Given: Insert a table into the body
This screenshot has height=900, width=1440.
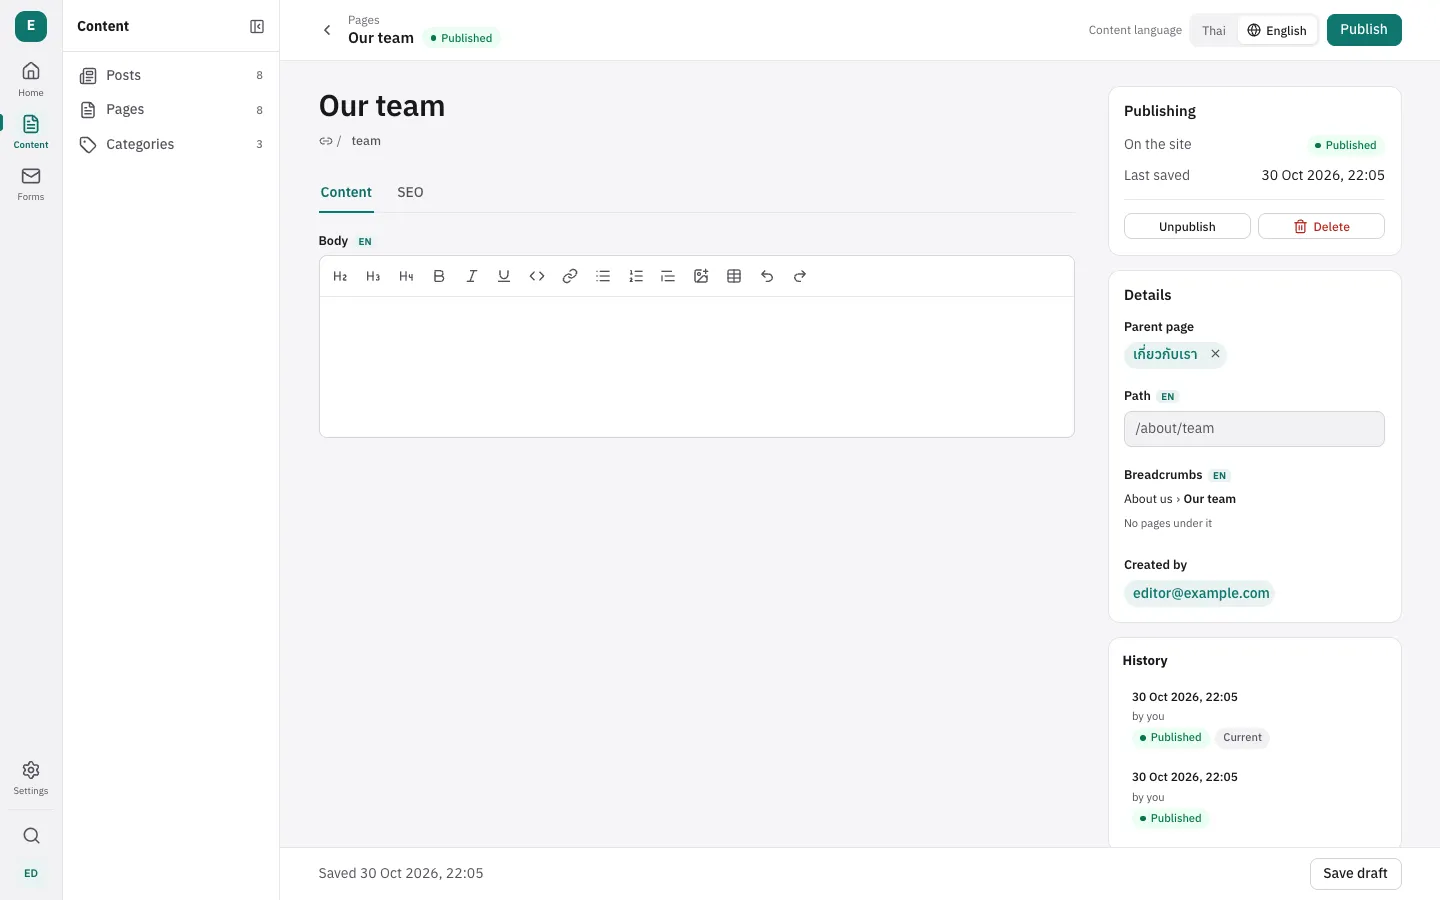Looking at the screenshot, I should 734,277.
